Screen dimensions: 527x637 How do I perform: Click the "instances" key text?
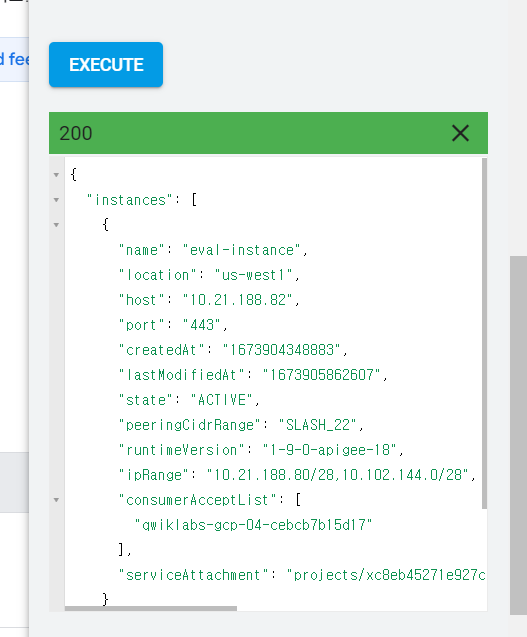click(130, 200)
